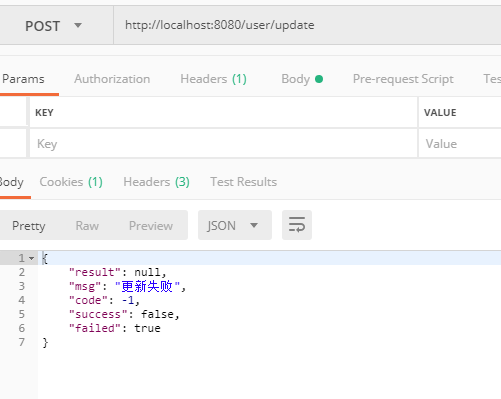Click the "failed" key in response
This screenshot has width=501, height=399.
[94, 328]
